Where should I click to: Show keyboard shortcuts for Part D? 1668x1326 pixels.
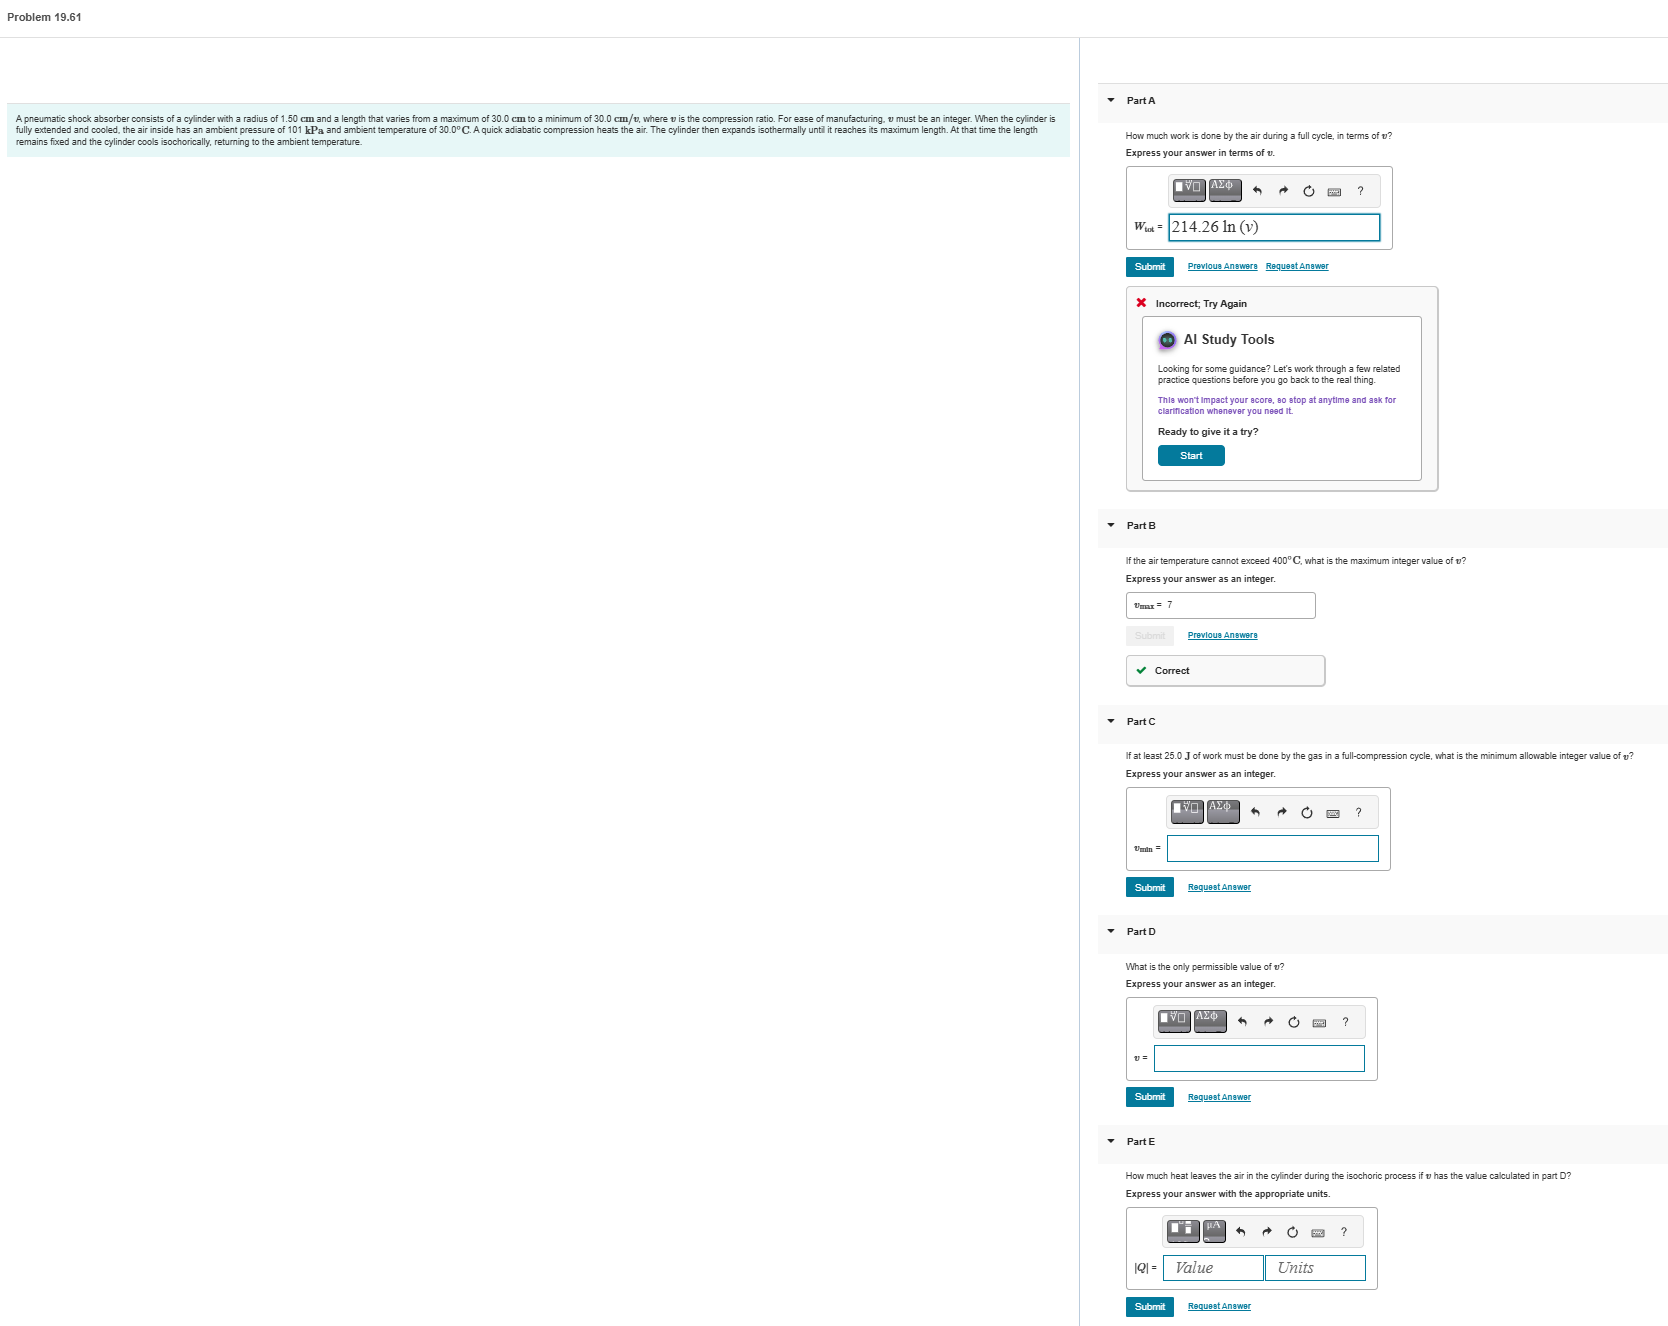(x=1319, y=1023)
